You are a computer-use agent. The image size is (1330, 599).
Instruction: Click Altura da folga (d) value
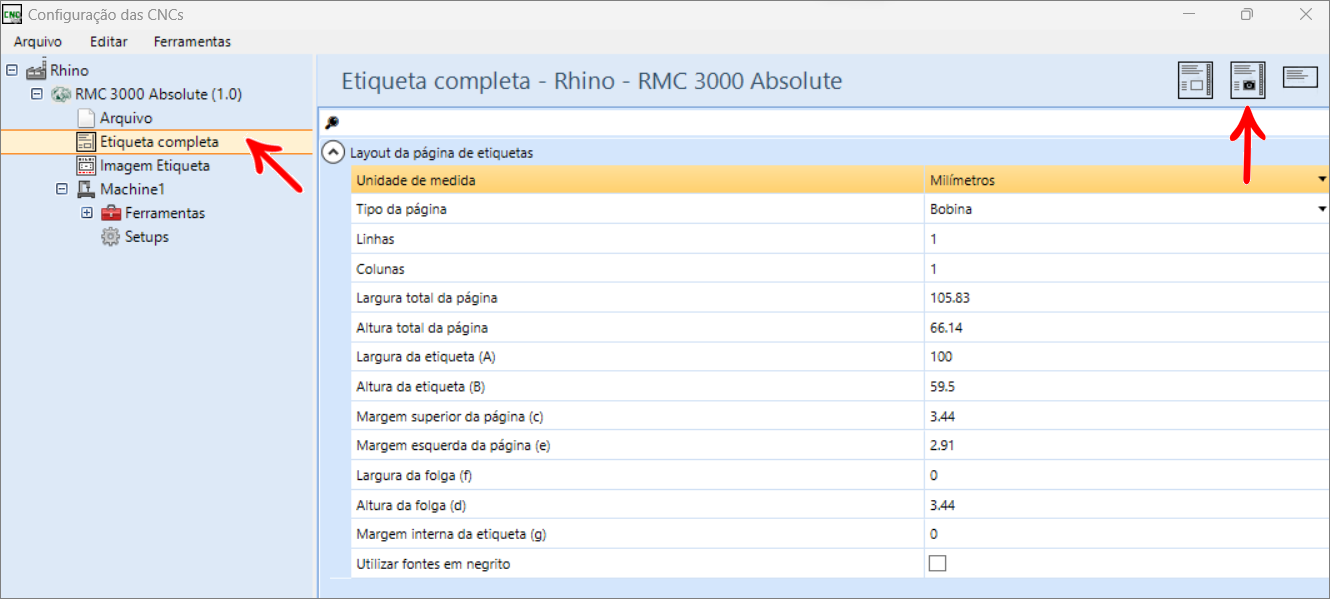(x=1126, y=505)
